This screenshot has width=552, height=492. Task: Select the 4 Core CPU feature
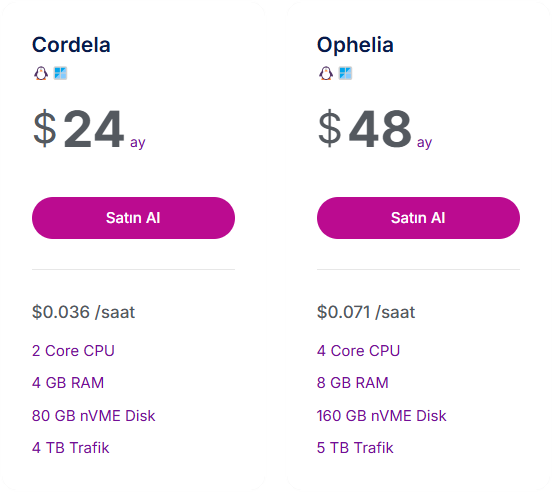pyautogui.click(x=358, y=351)
